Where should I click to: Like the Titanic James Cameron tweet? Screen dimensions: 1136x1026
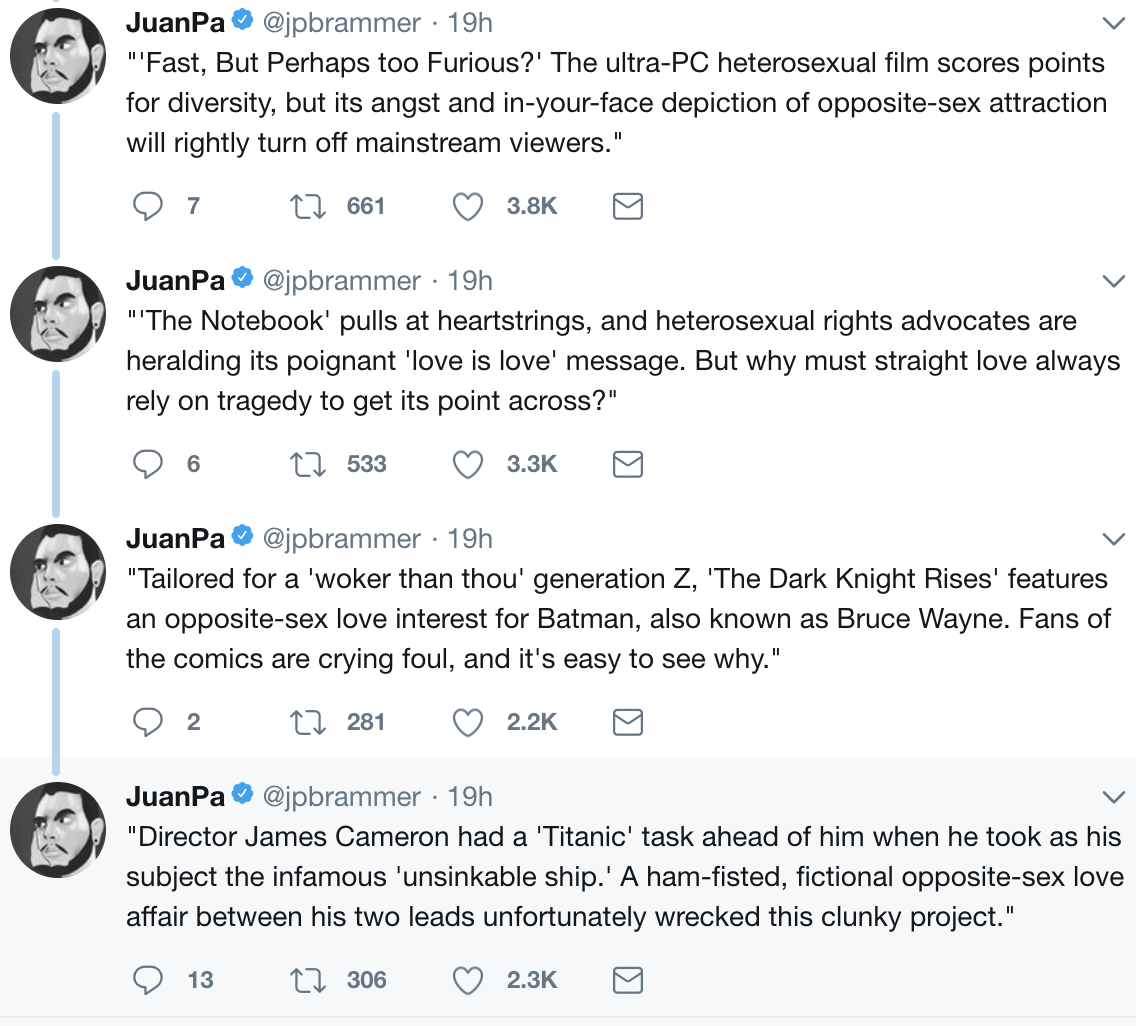point(468,981)
